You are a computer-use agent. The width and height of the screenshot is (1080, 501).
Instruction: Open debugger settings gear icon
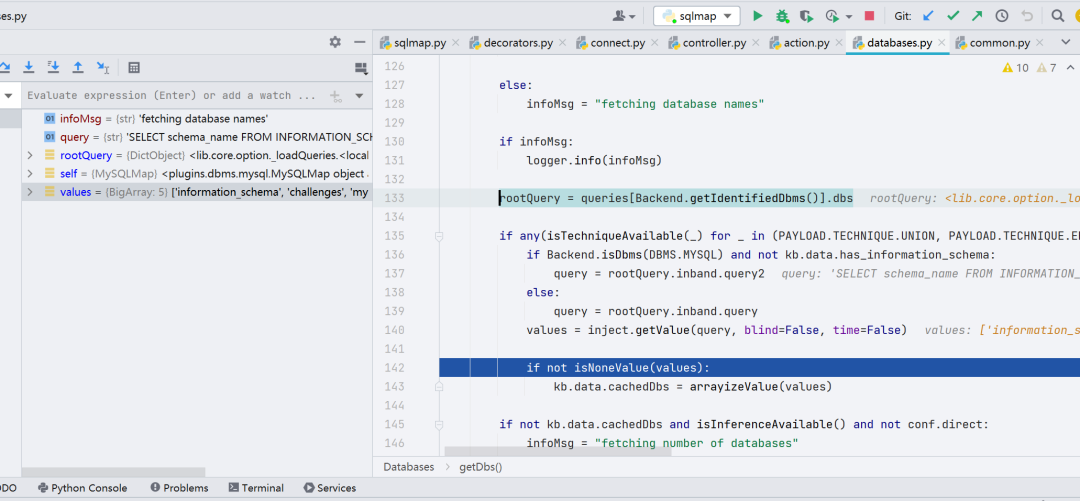click(x=335, y=42)
